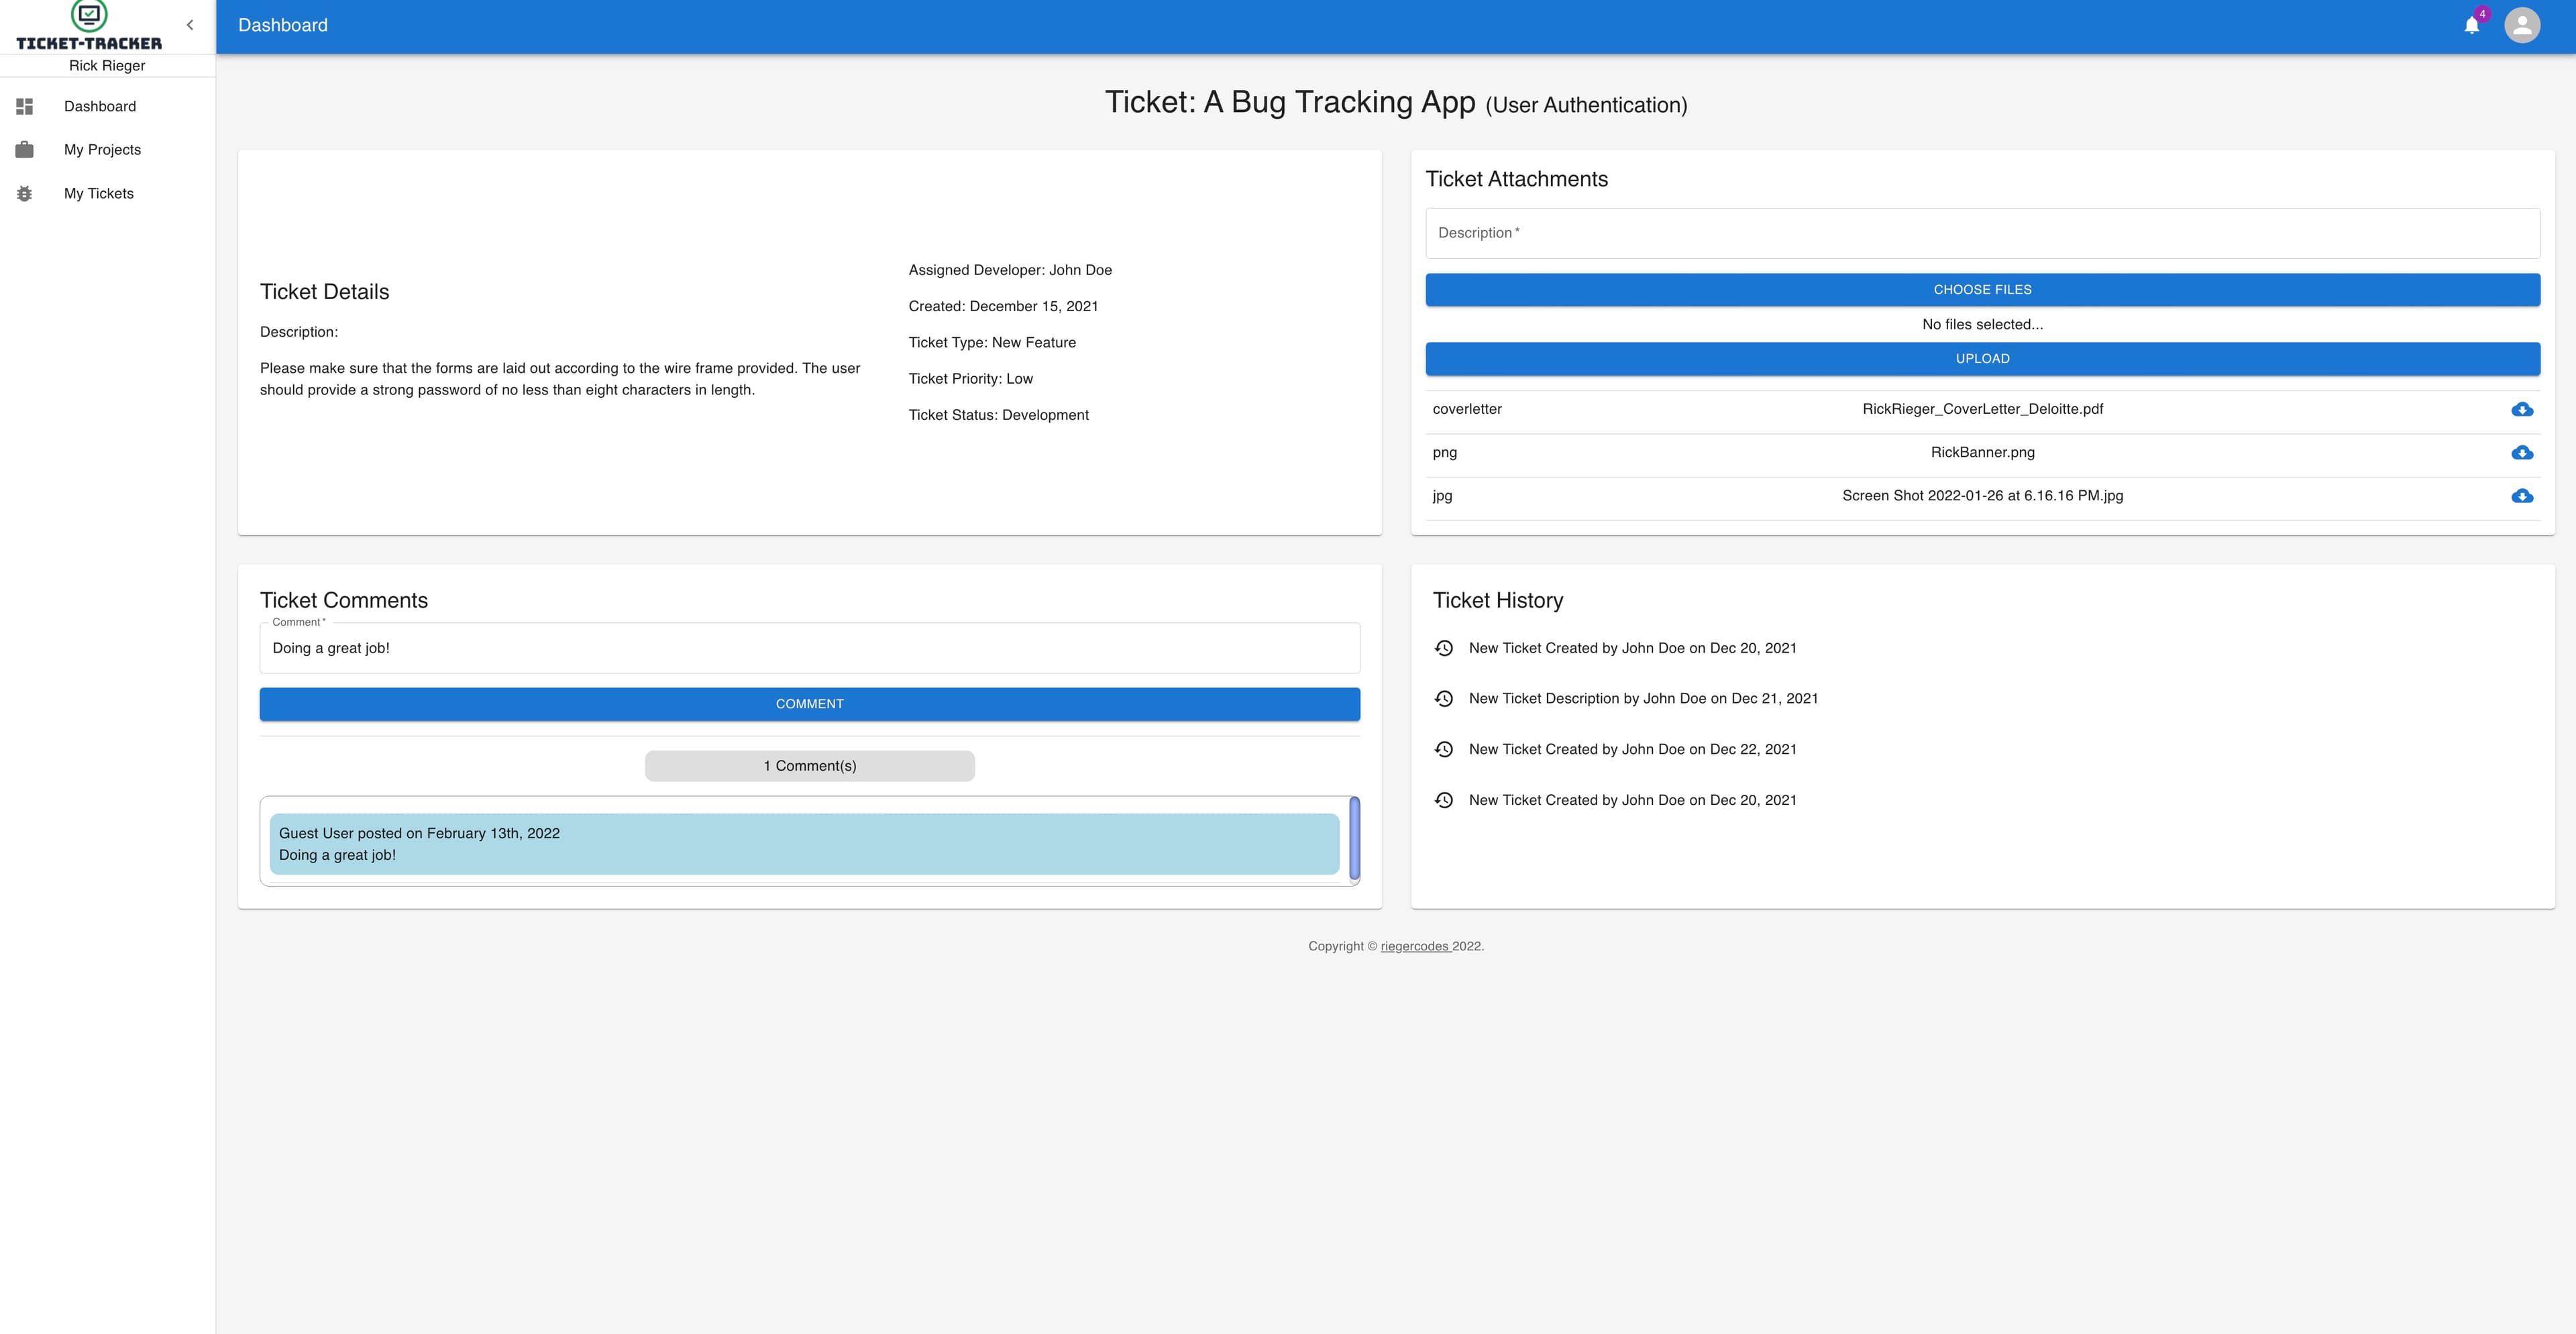Screen dimensions: 2576x1334
Task: Open My Projects from the sidebar
Action: click(x=102, y=149)
